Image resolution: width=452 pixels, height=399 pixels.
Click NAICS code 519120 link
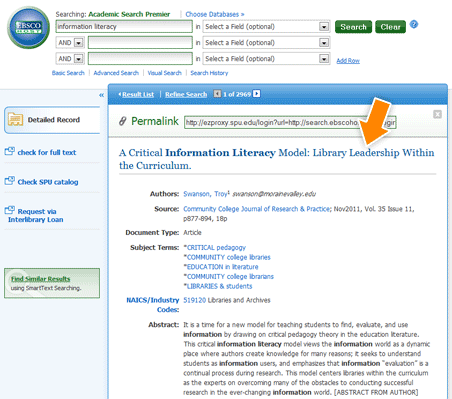pyautogui.click(x=195, y=300)
